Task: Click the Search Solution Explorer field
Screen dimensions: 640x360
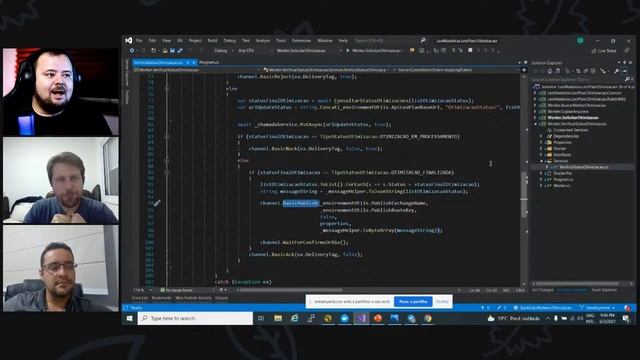Action: click(x=580, y=79)
